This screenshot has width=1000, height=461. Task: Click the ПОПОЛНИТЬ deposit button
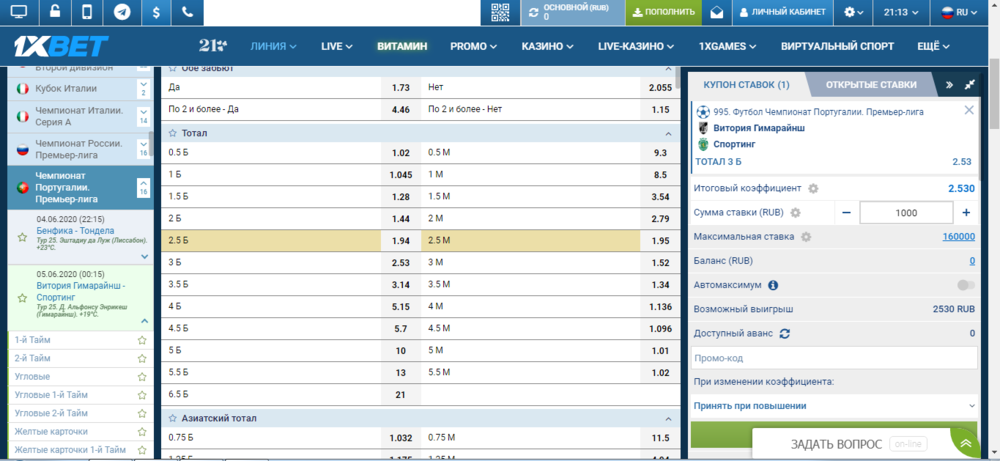point(663,12)
